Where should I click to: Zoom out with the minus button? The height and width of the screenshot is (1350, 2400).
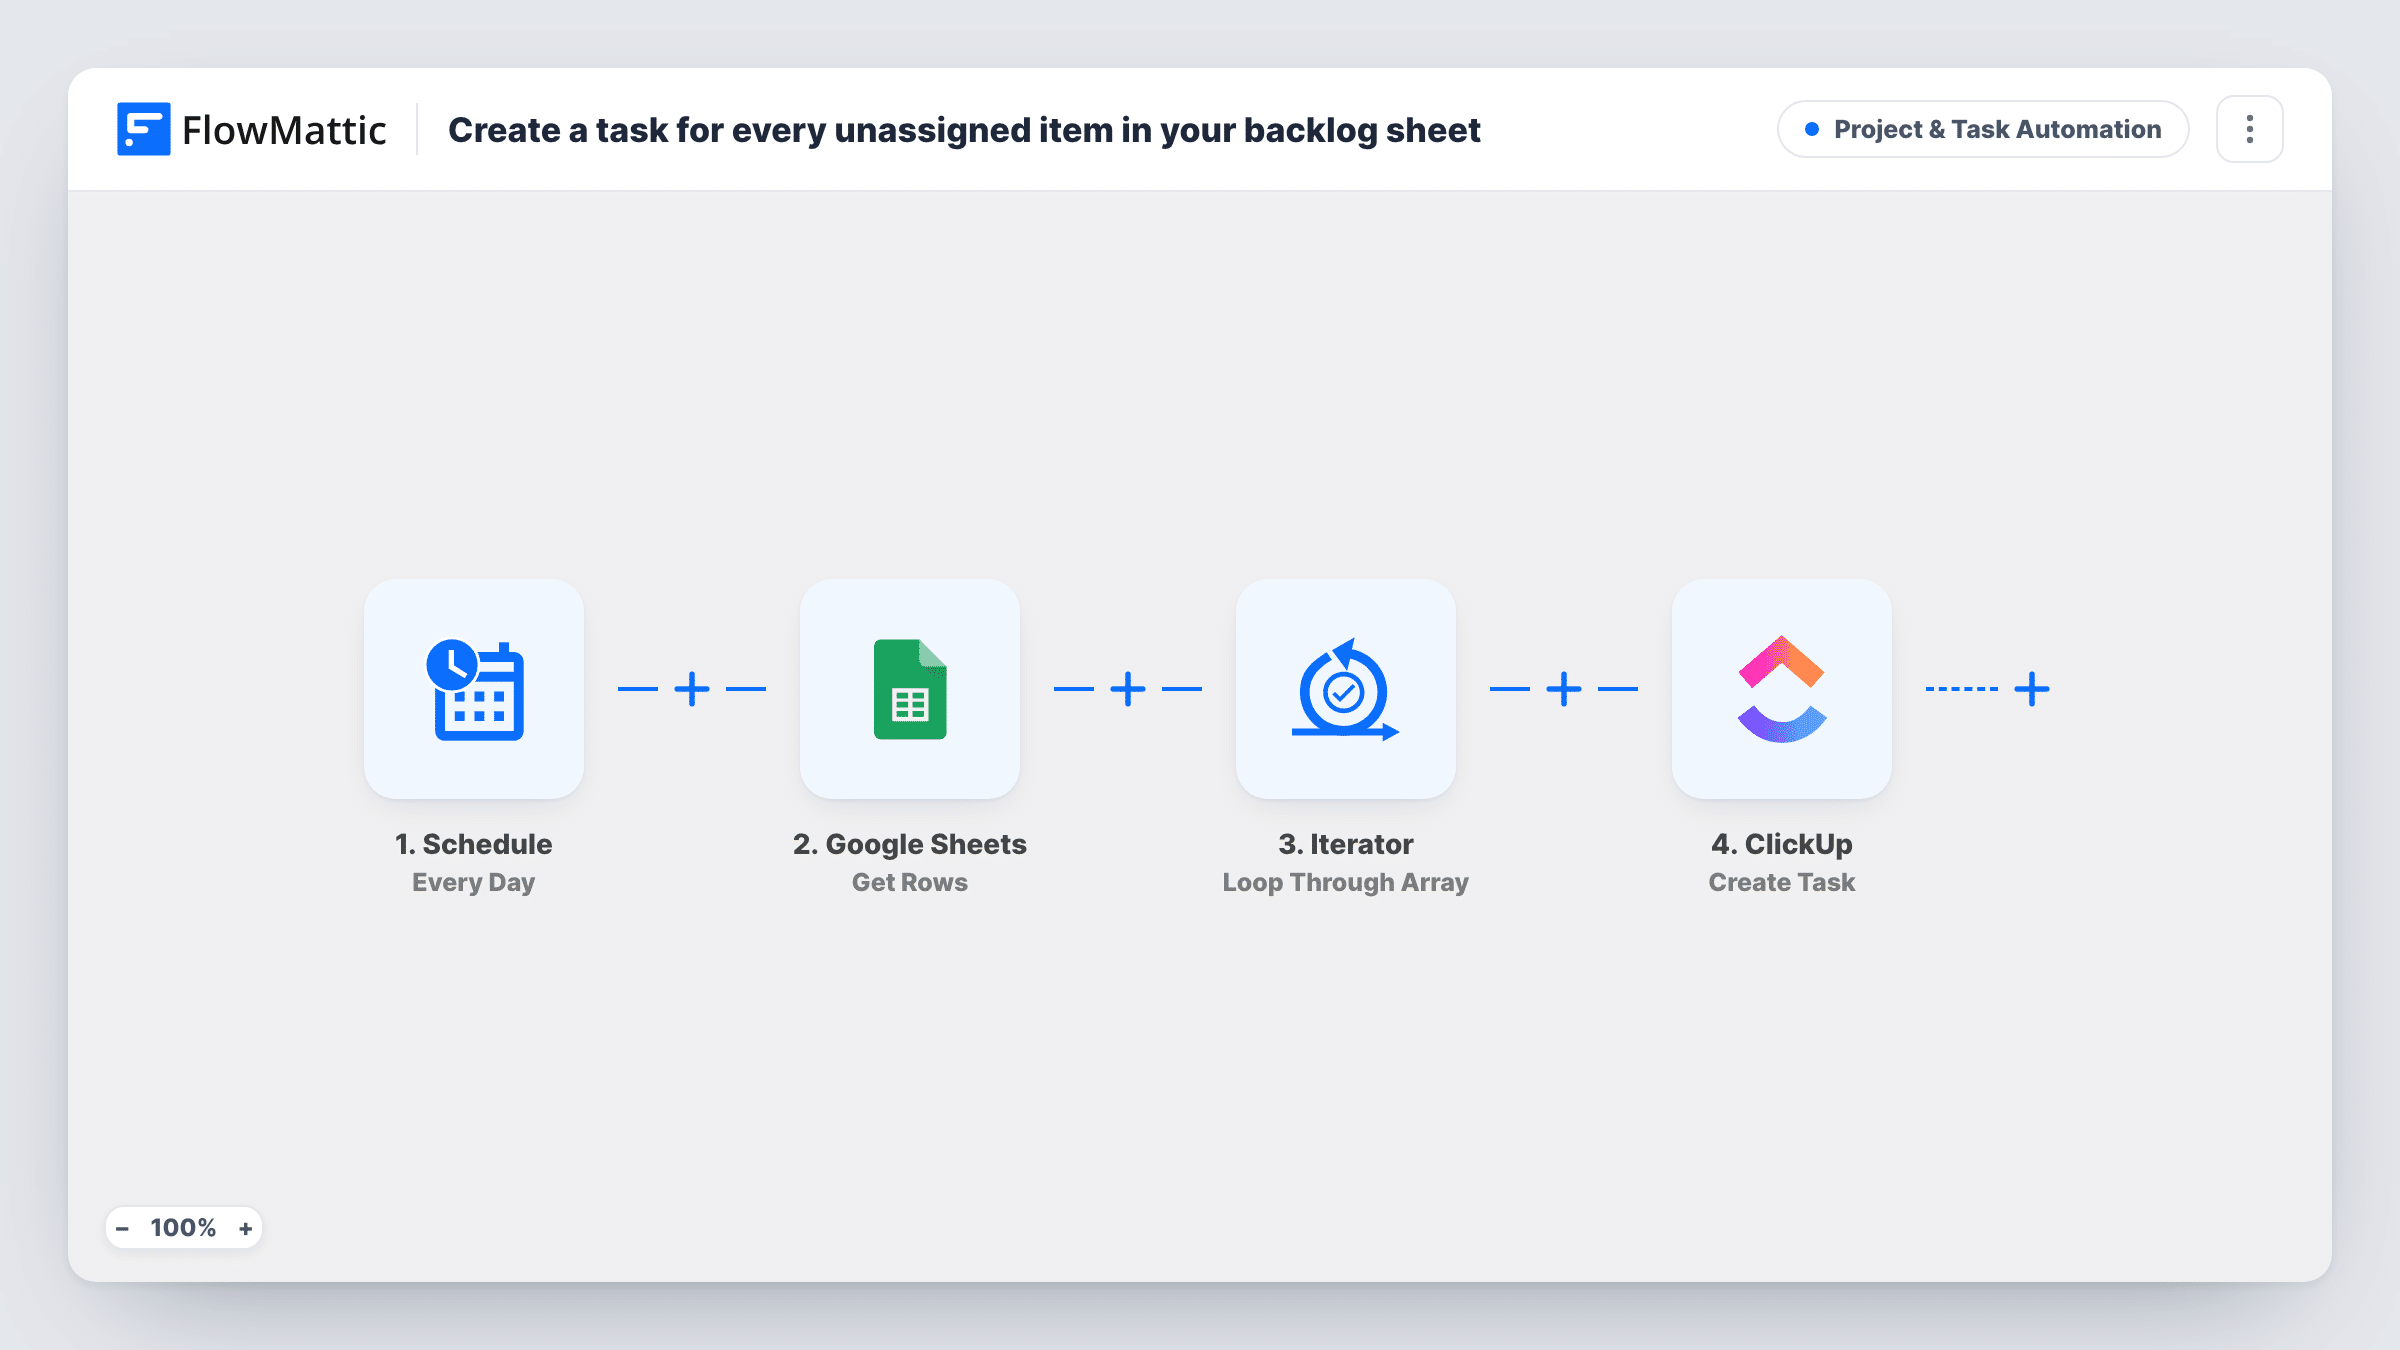click(122, 1228)
